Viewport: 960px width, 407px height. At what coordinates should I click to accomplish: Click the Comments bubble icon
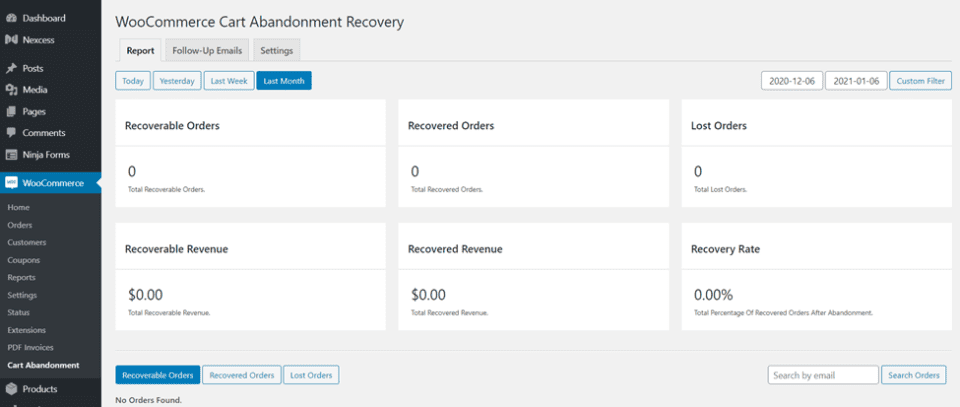11,133
